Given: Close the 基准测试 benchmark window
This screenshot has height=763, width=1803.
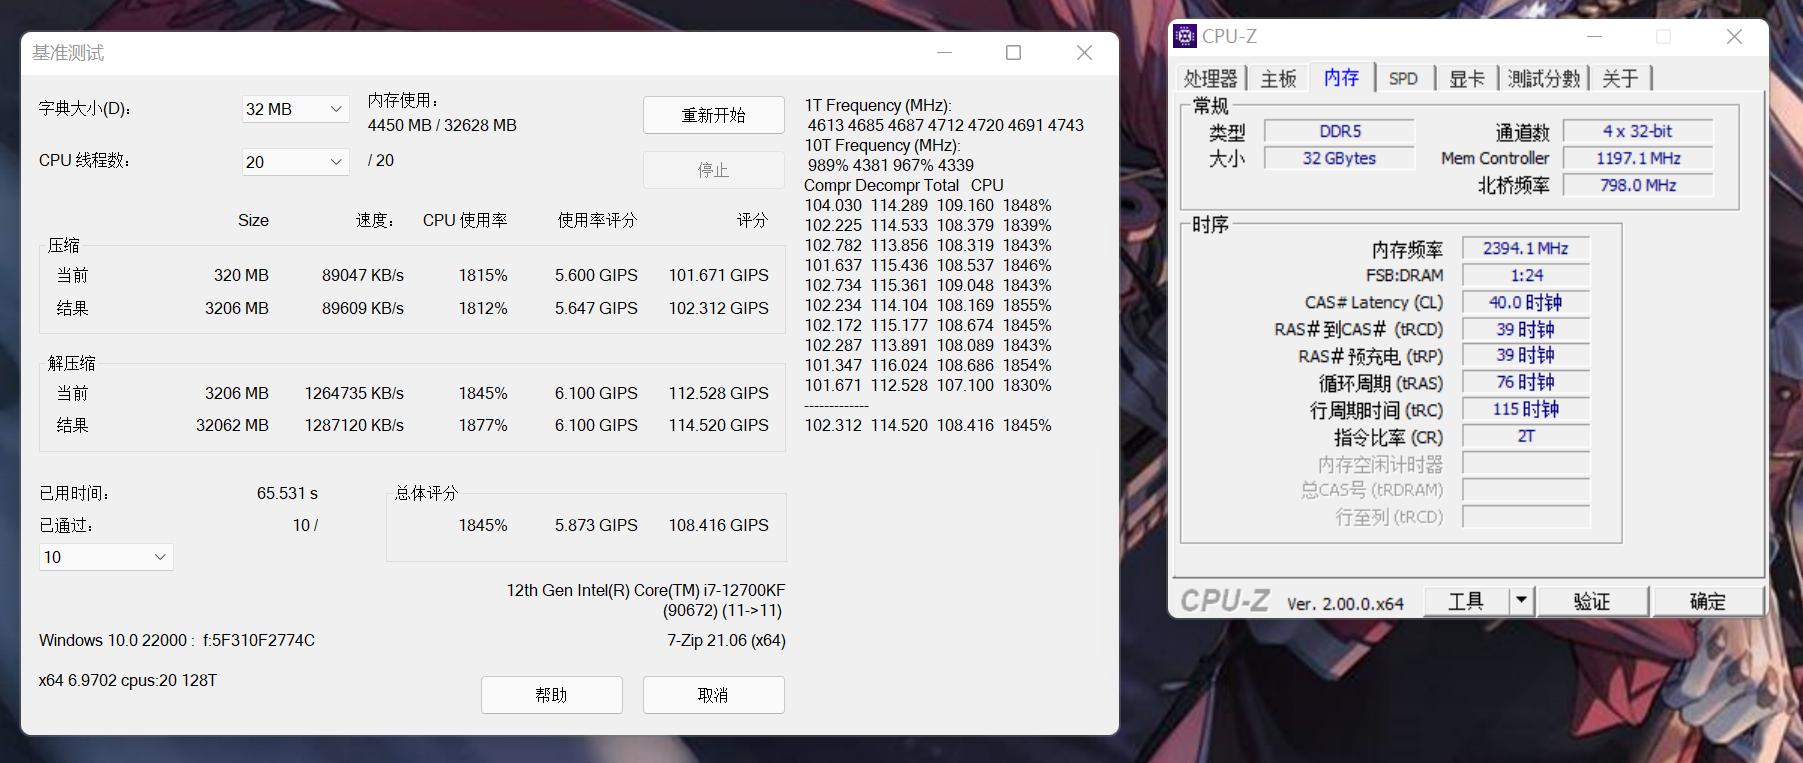Looking at the screenshot, I should click(x=1084, y=52).
